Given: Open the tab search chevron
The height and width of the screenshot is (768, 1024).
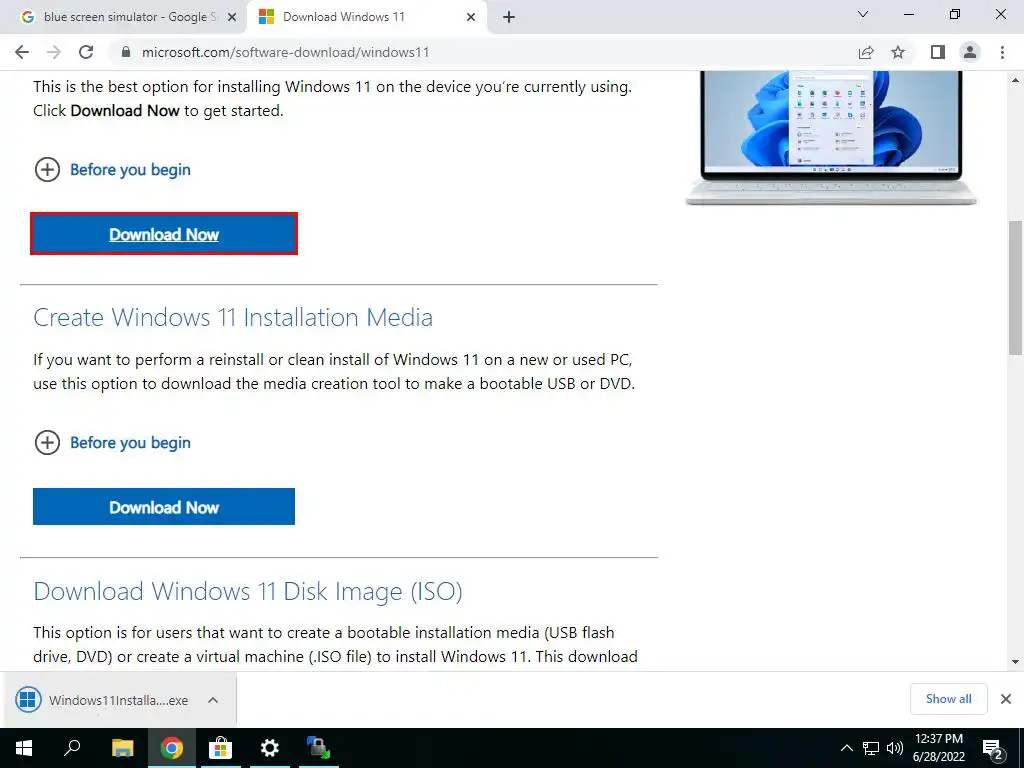Looking at the screenshot, I should pyautogui.click(x=863, y=14).
